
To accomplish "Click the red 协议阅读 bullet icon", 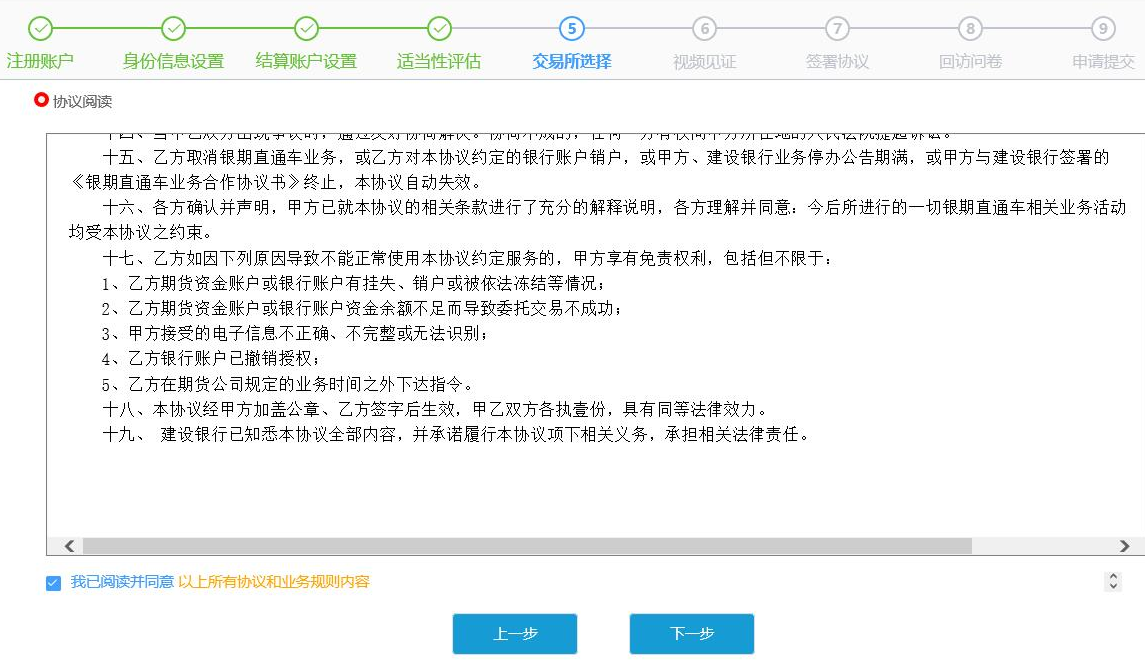I will [x=41, y=100].
